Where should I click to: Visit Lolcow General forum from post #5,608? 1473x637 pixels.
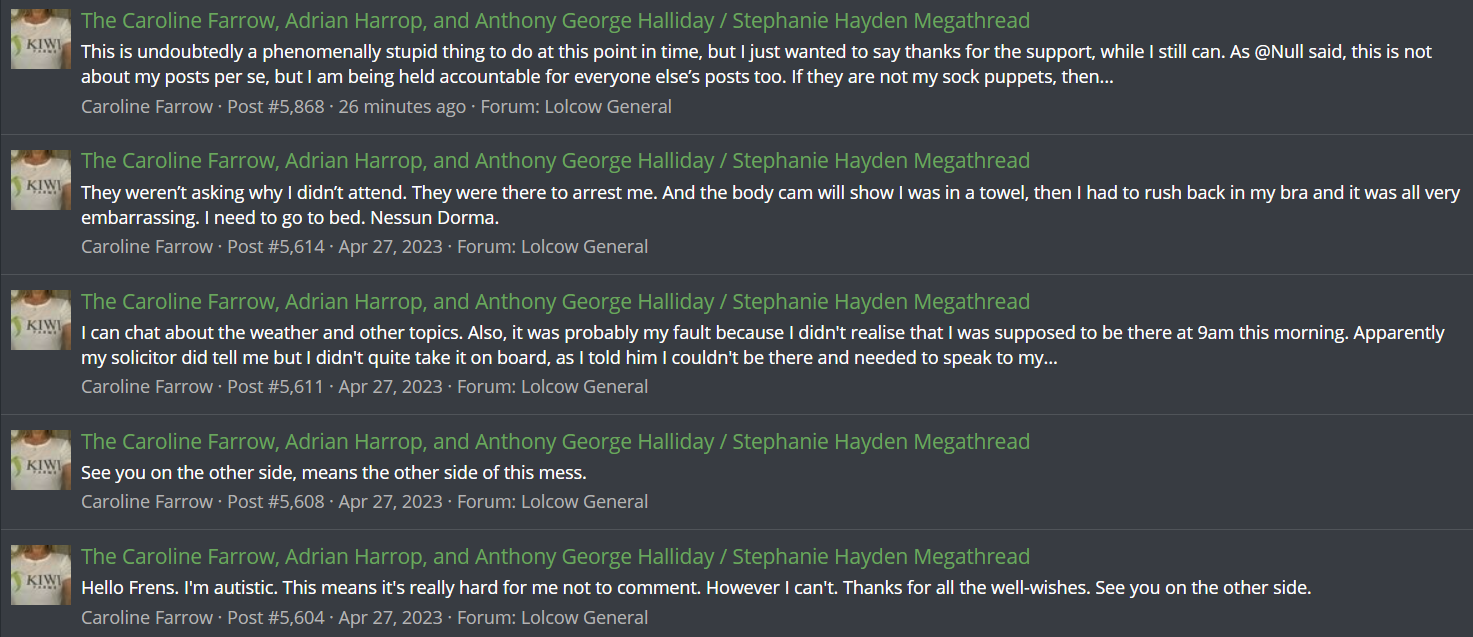click(x=584, y=501)
